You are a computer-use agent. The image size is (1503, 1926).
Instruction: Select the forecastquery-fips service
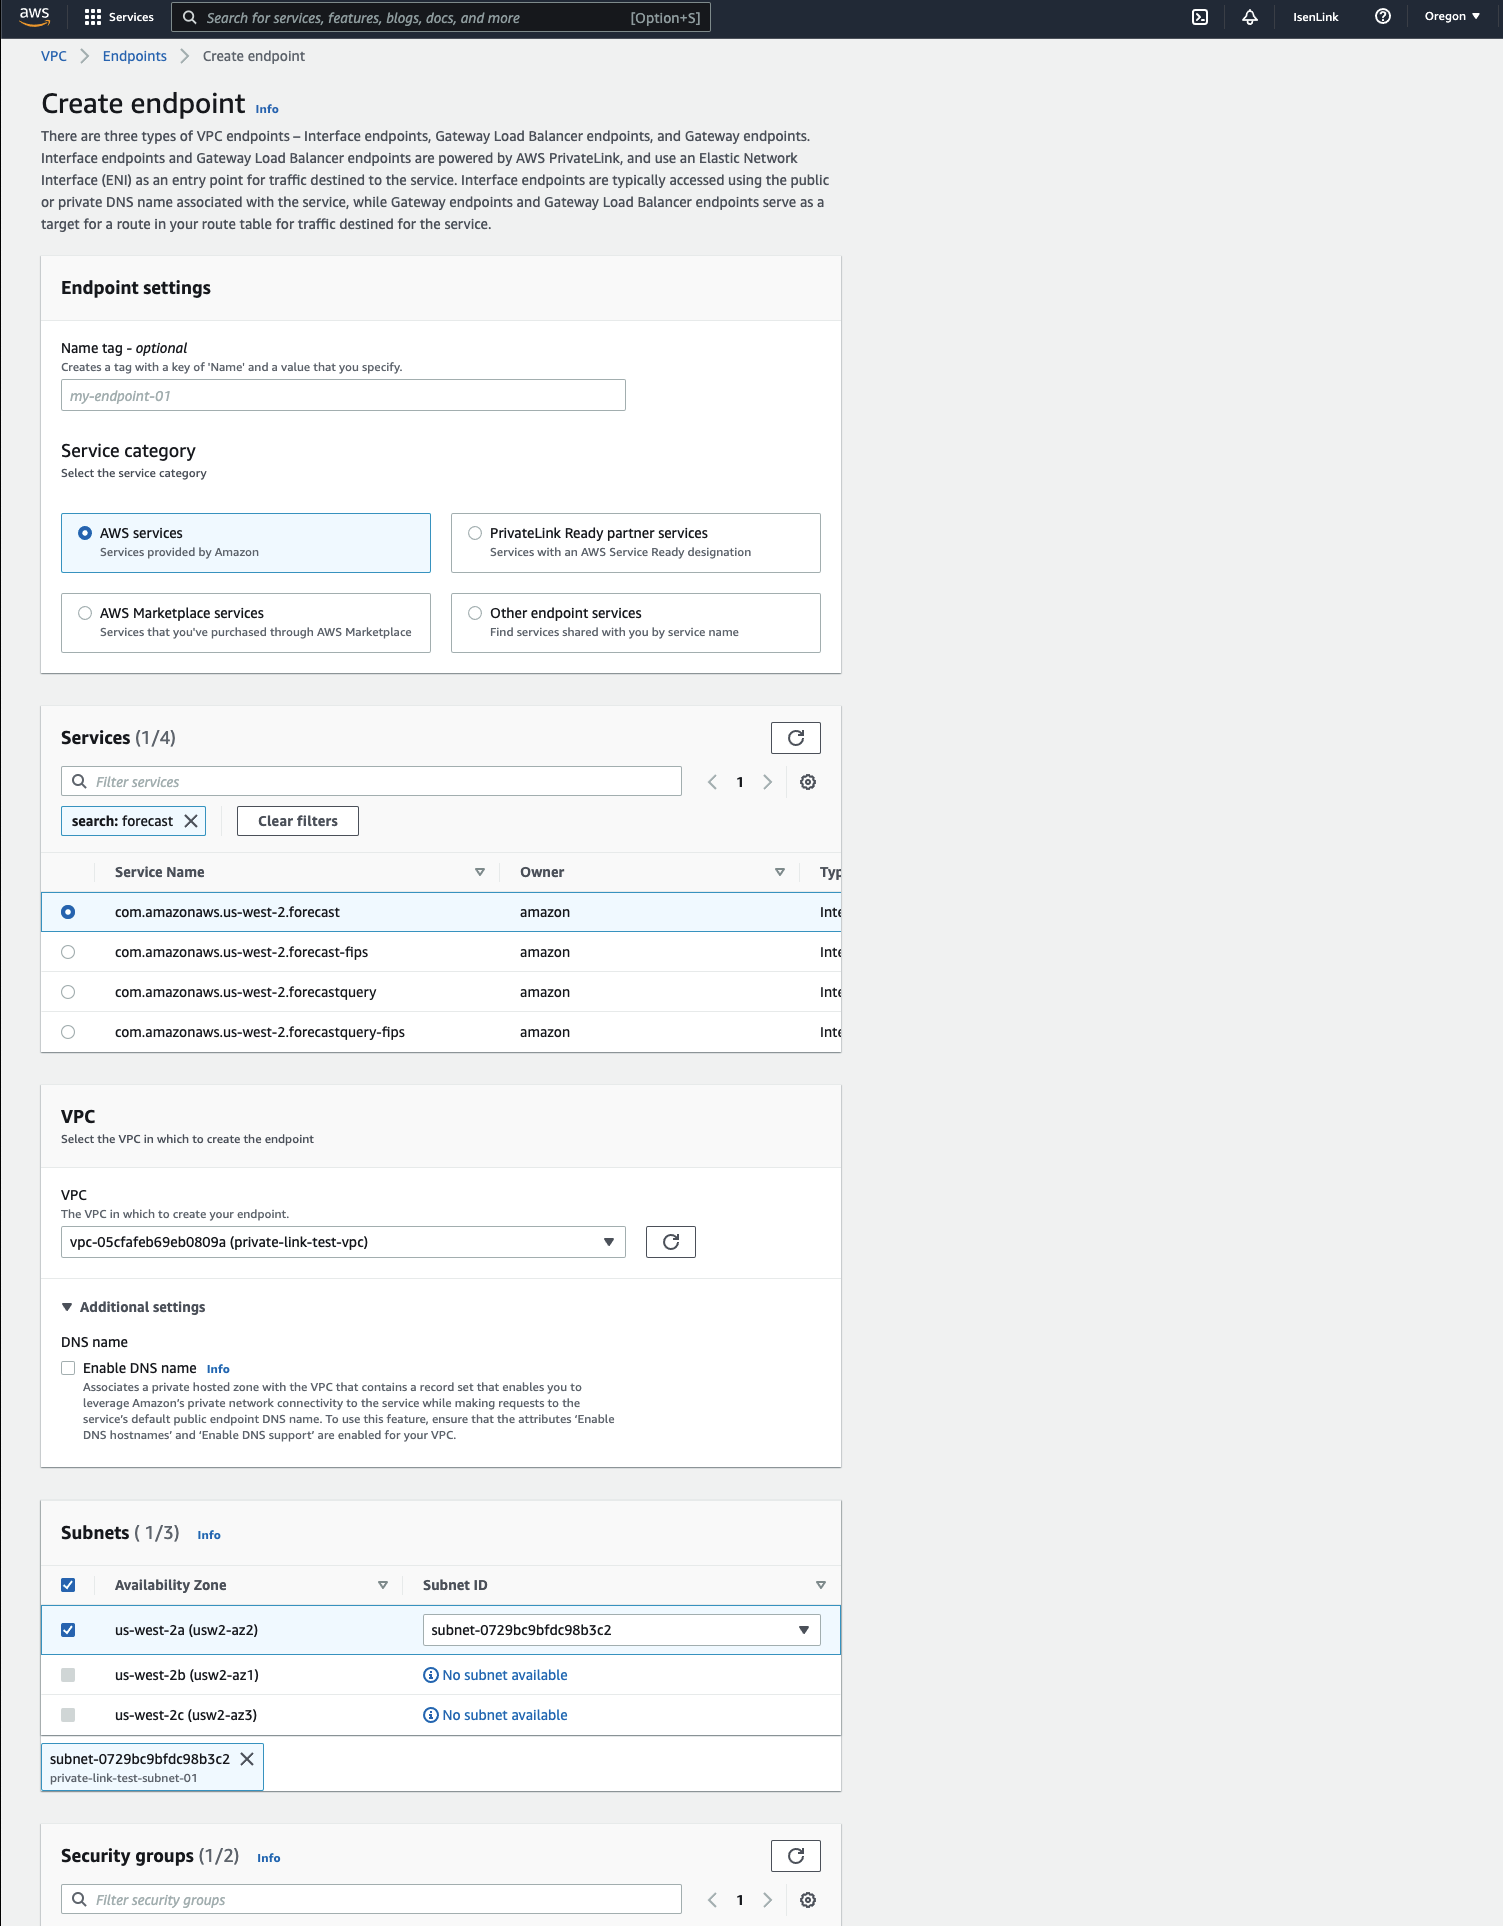pyautogui.click(x=68, y=1032)
